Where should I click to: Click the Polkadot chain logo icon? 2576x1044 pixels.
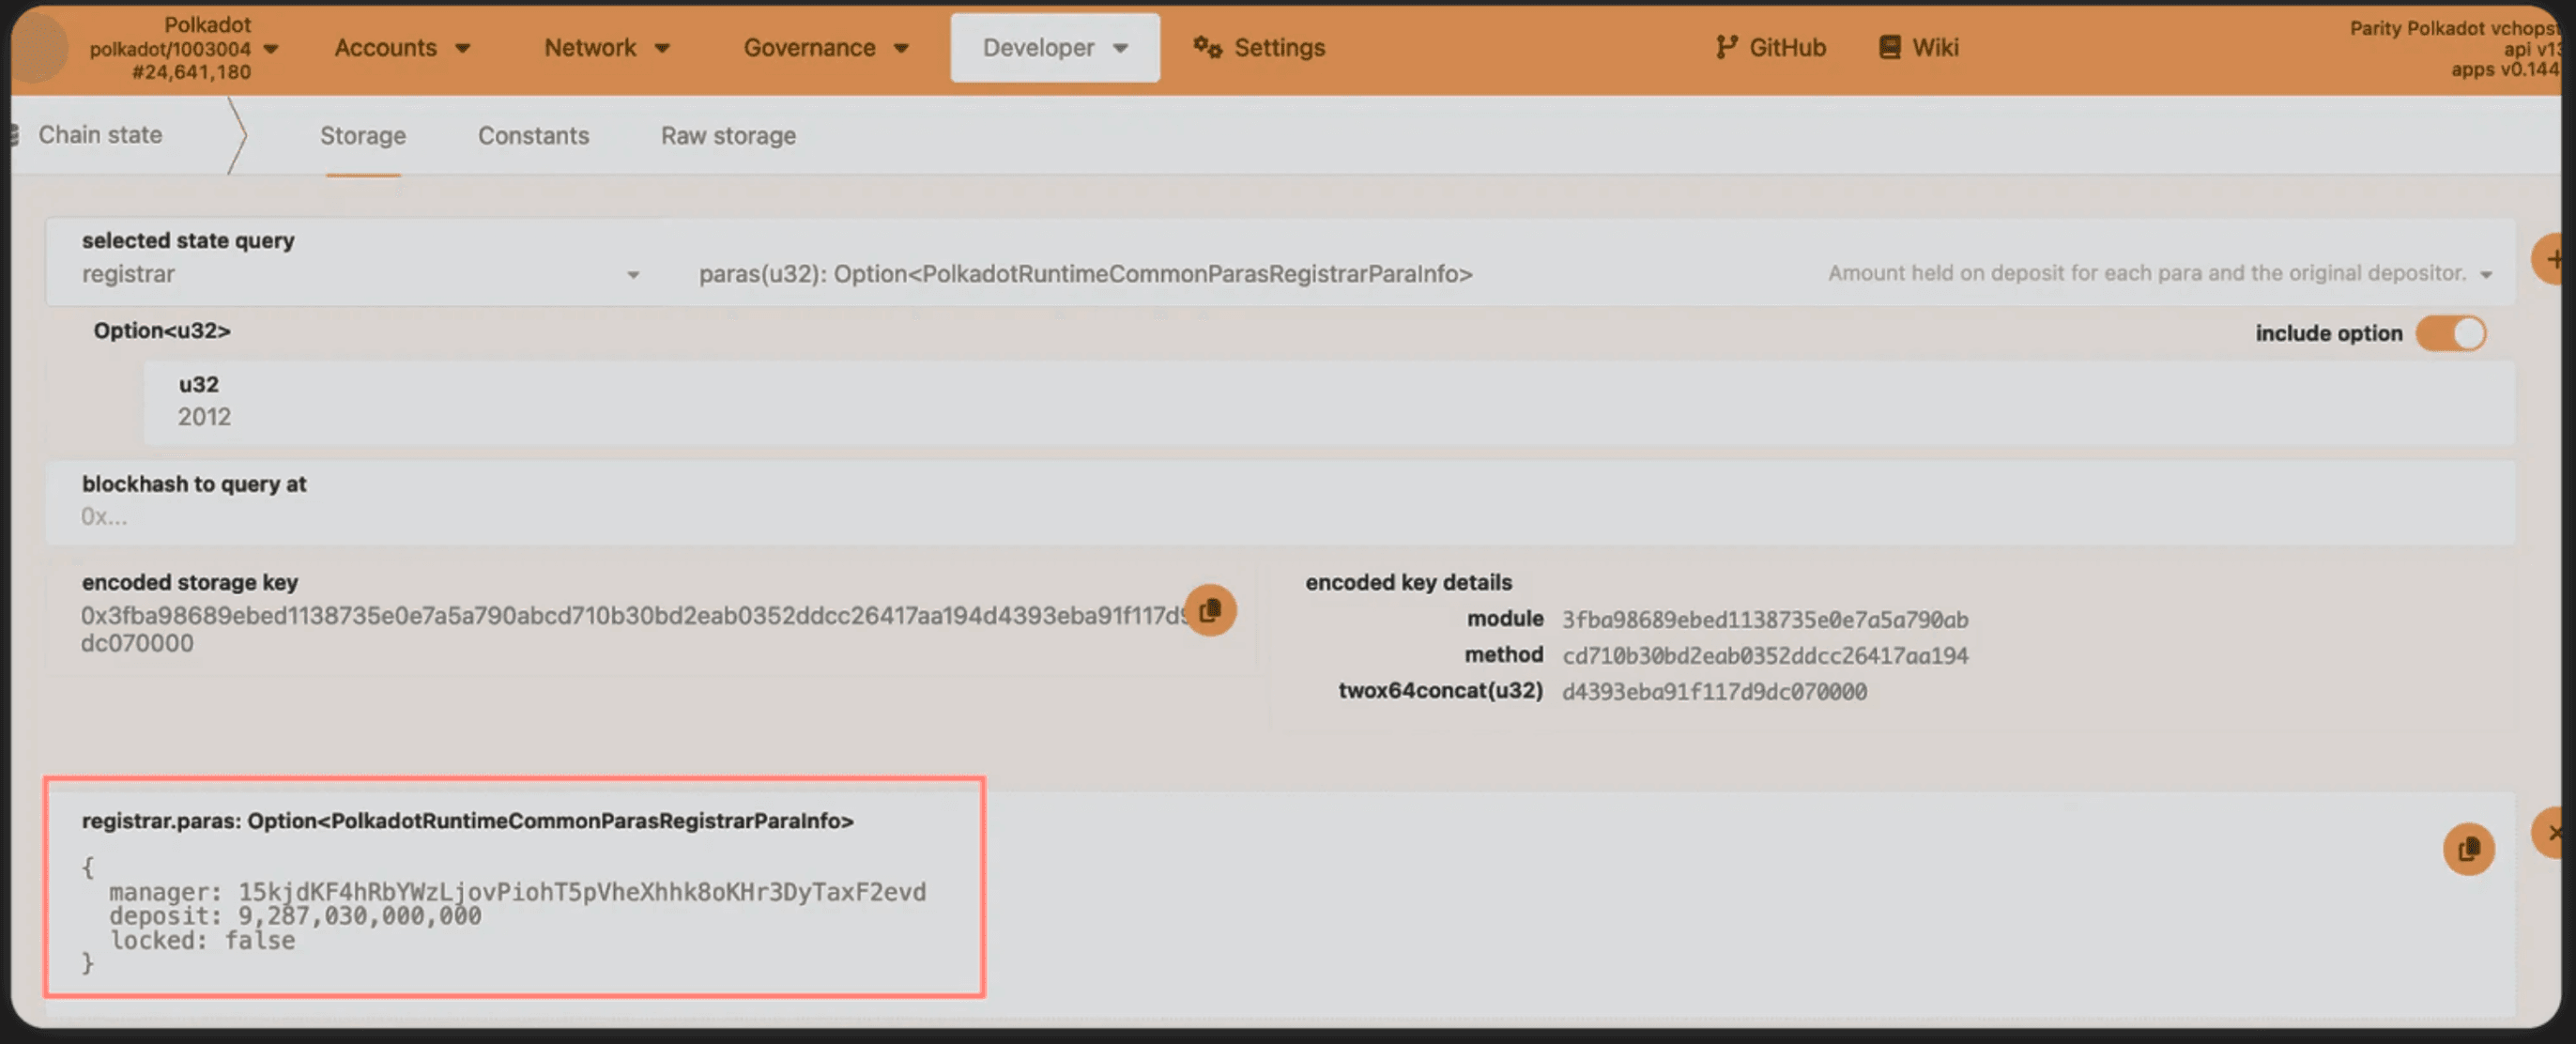pos(38,48)
